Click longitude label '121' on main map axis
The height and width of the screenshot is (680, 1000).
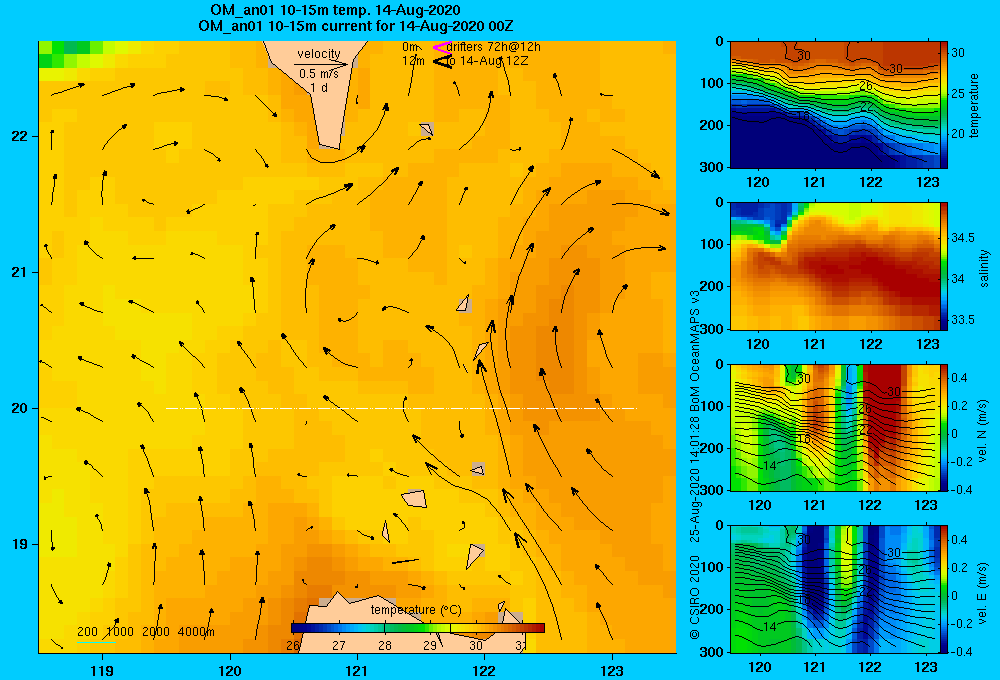(x=357, y=671)
